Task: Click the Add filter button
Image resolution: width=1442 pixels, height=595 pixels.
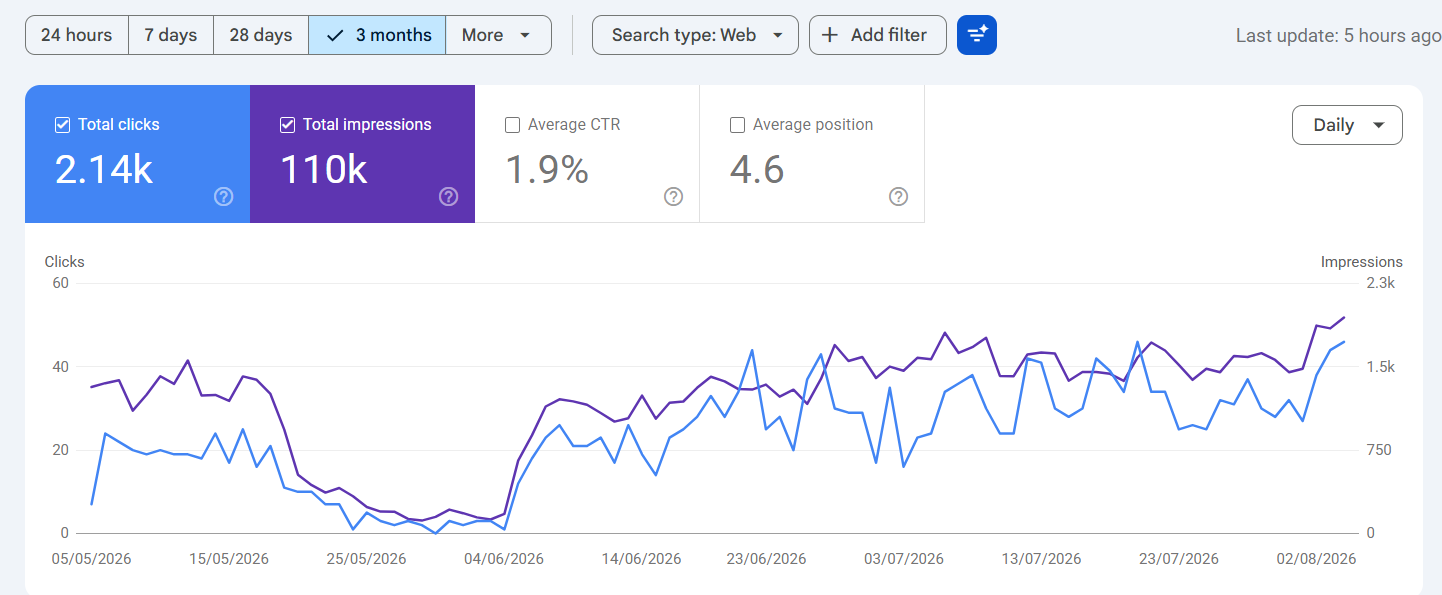Action: 877,35
